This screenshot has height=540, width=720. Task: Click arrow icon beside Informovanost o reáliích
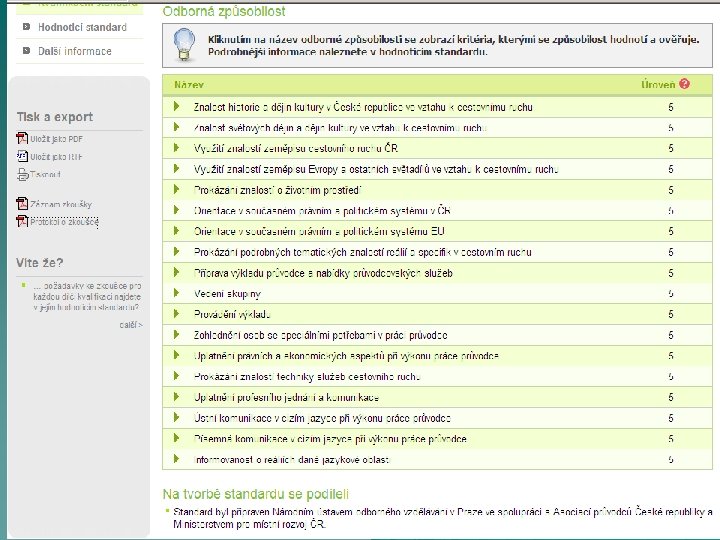click(x=177, y=459)
